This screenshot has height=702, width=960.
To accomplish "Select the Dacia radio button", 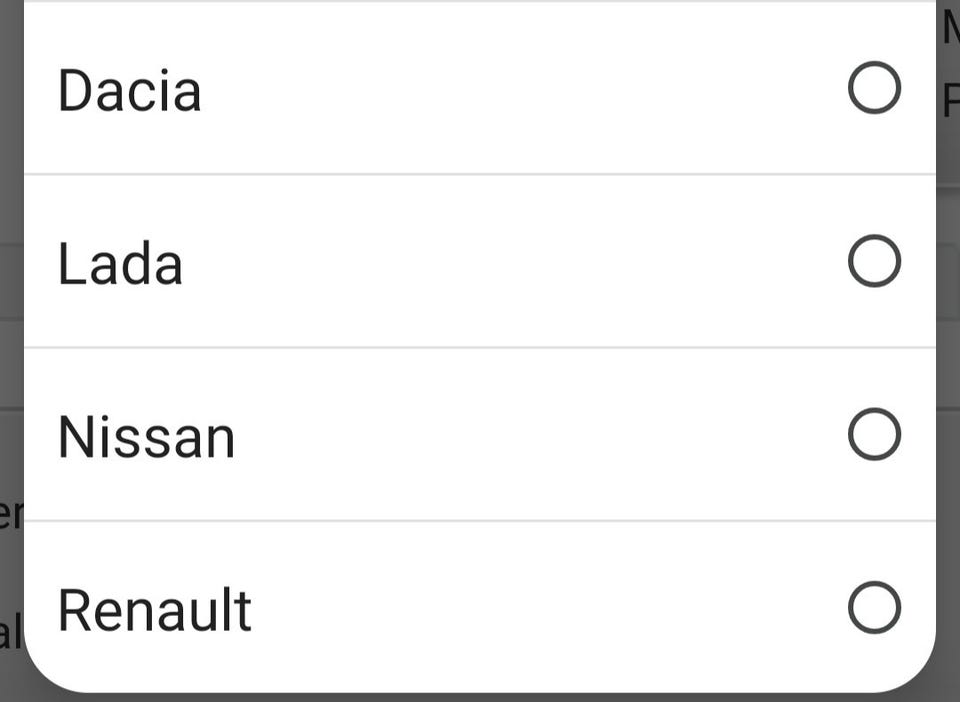I will (874, 88).
